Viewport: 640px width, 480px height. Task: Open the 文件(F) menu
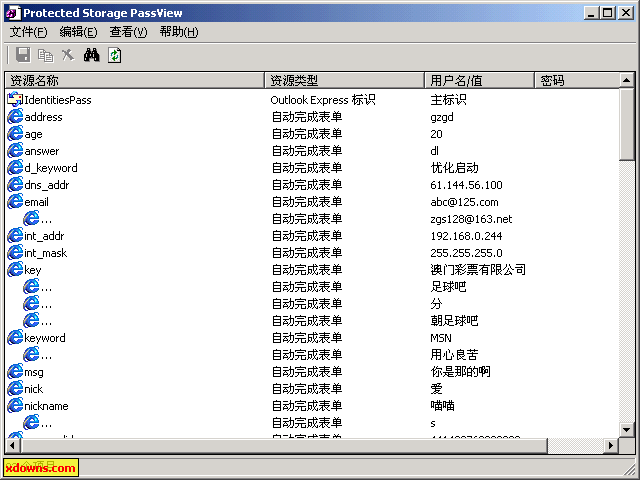(29, 32)
